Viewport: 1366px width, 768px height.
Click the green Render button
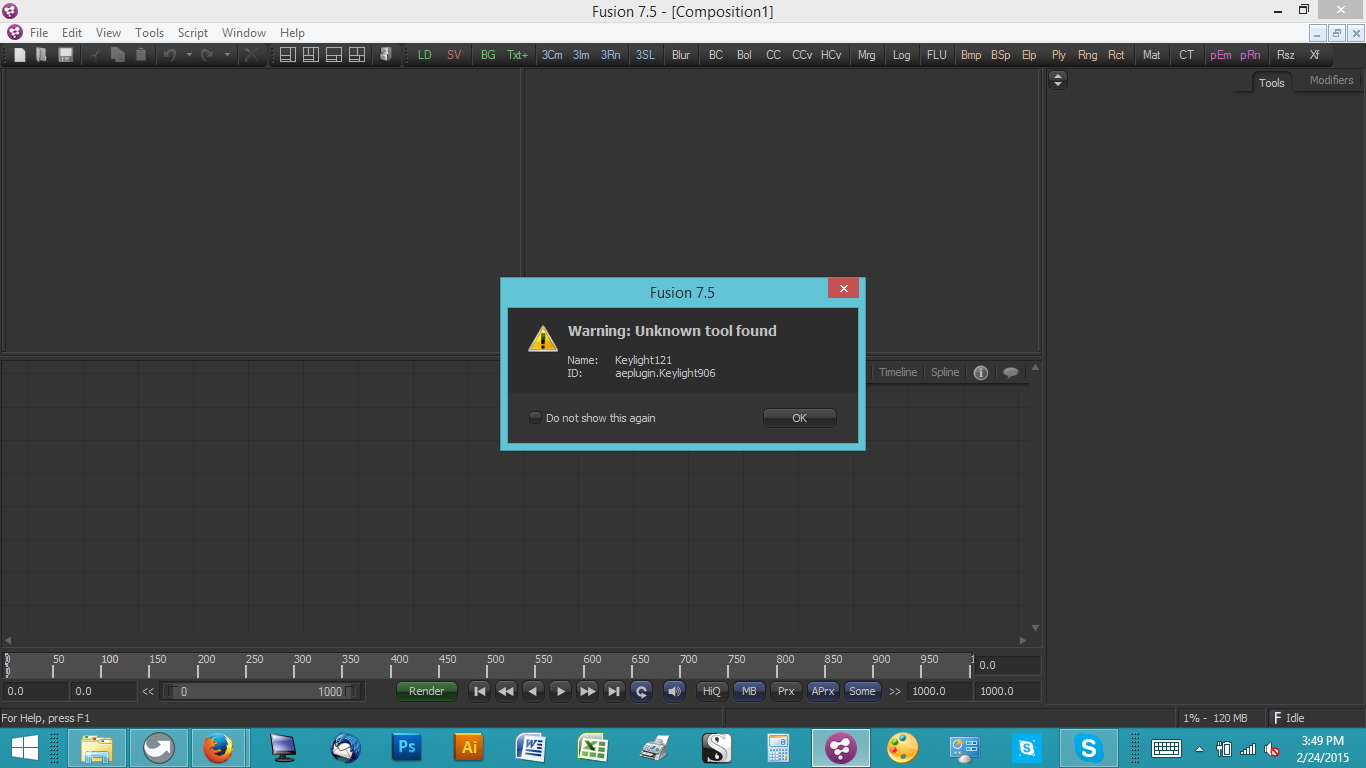click(x=427, y=691)
